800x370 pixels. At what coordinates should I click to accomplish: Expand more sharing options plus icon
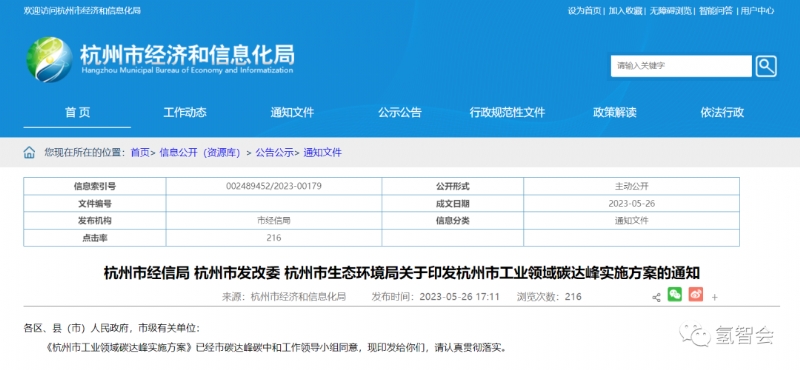coord(714,298)
